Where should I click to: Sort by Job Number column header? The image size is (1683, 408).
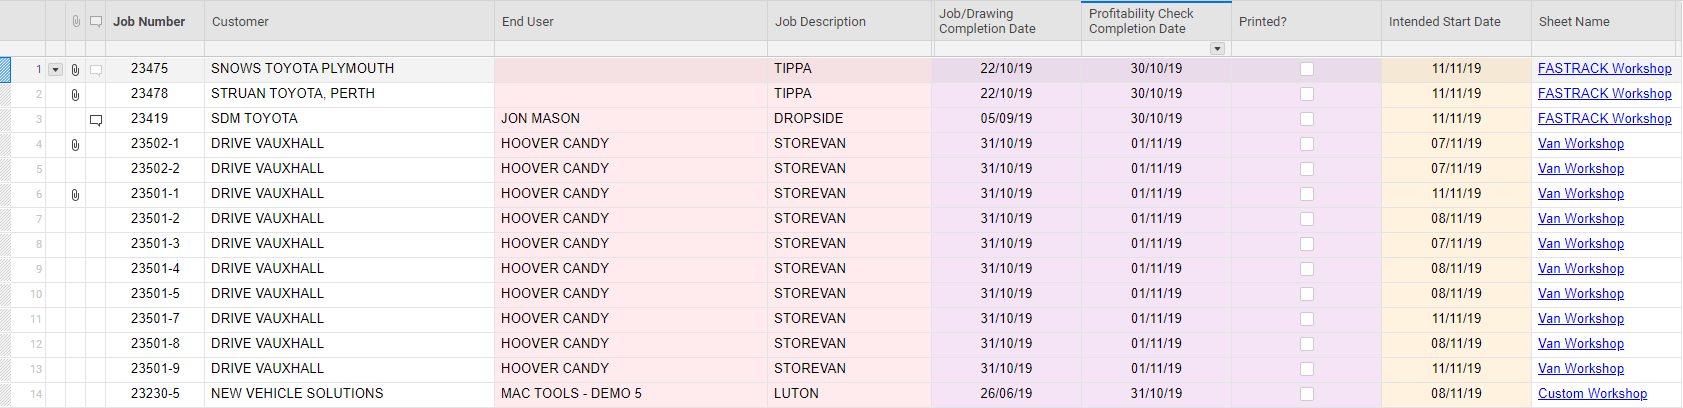coord(149,21)
